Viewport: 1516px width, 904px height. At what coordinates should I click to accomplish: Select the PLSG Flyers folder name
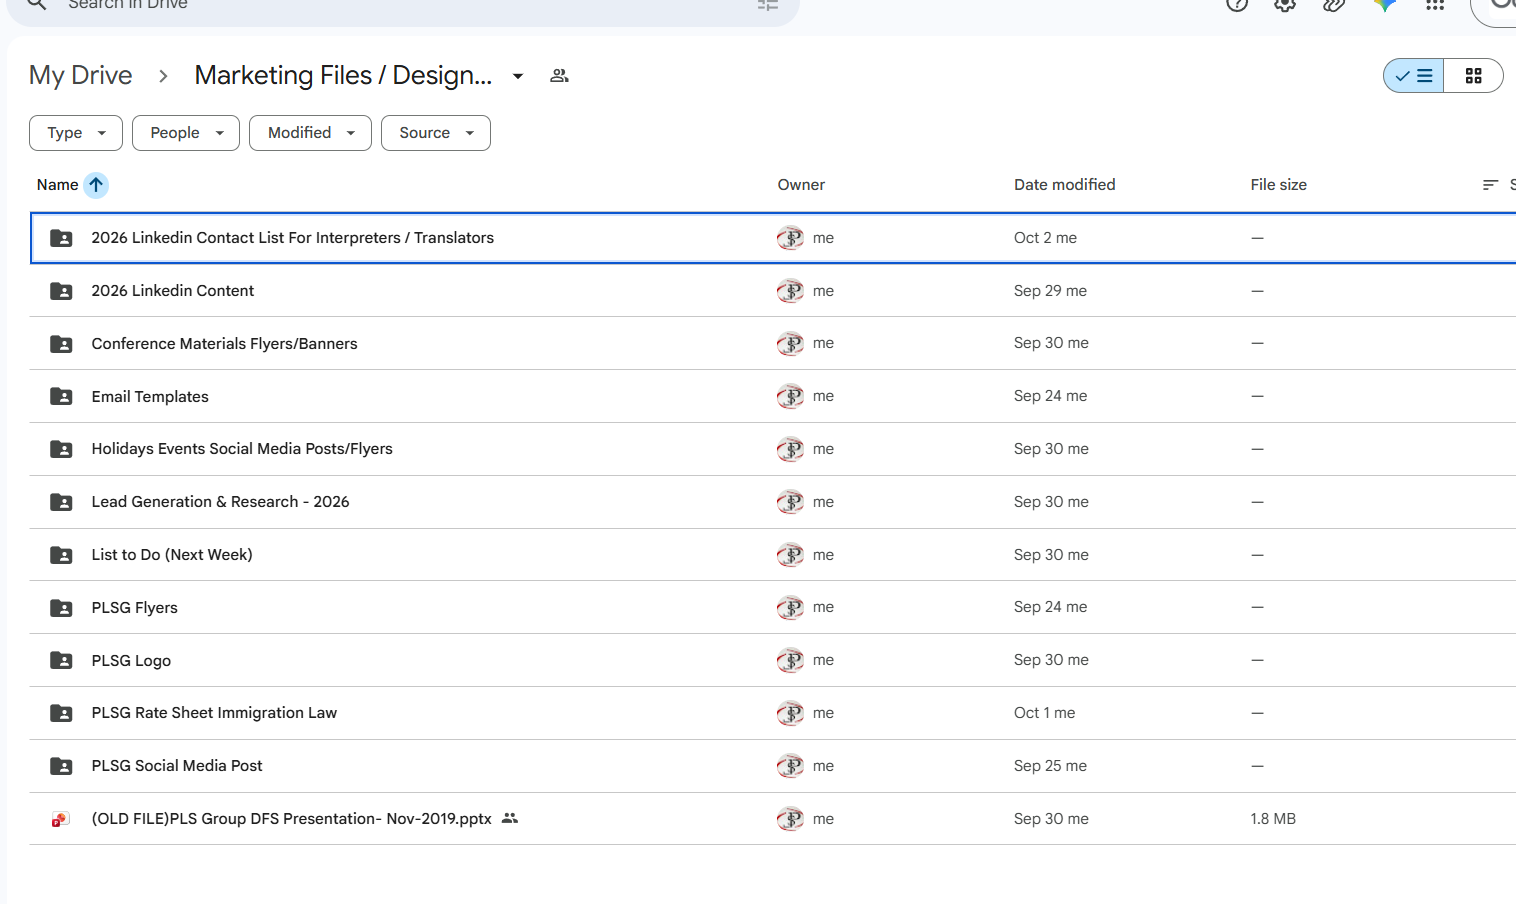(134, 608)
